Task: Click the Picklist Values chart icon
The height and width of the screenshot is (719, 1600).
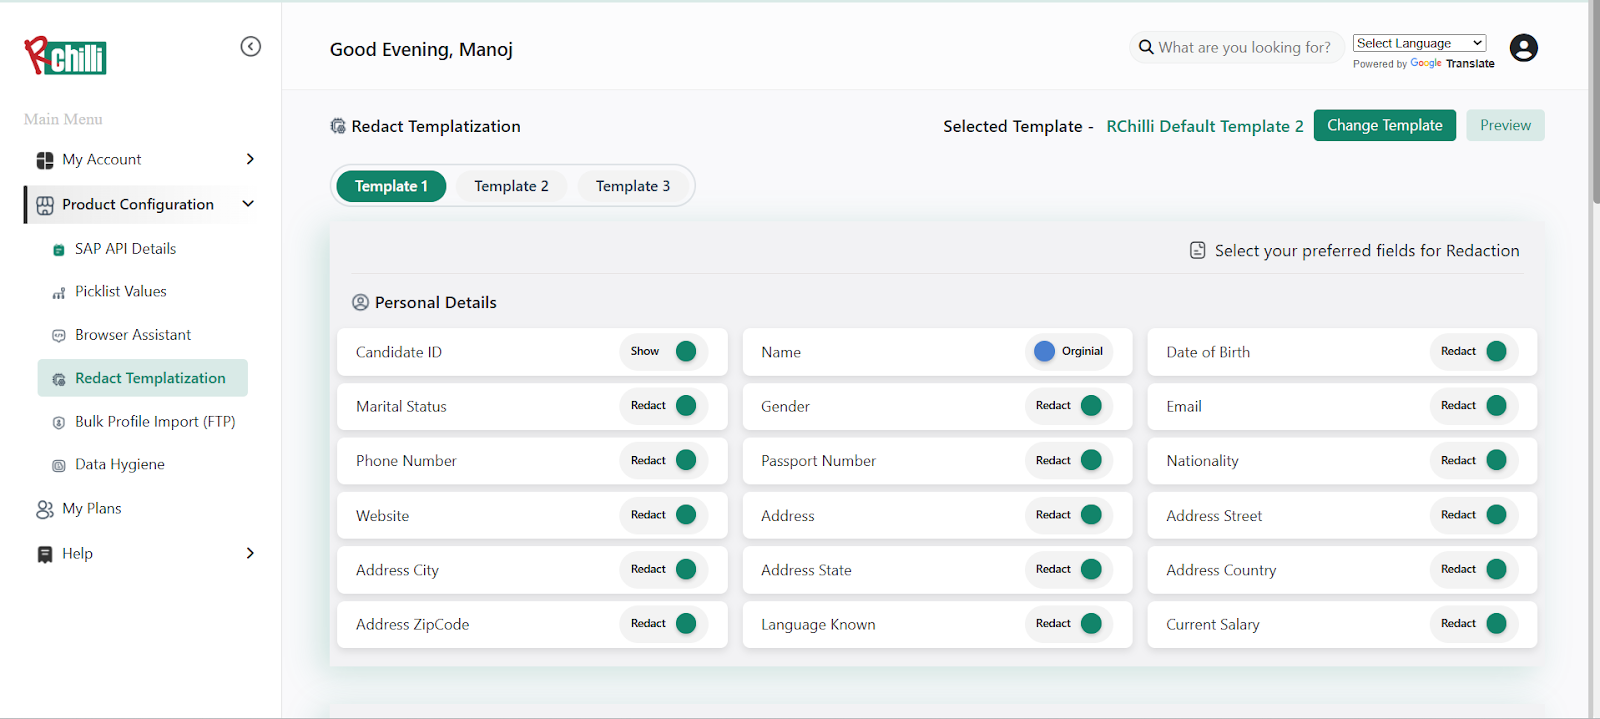Action: coord(59,293)
